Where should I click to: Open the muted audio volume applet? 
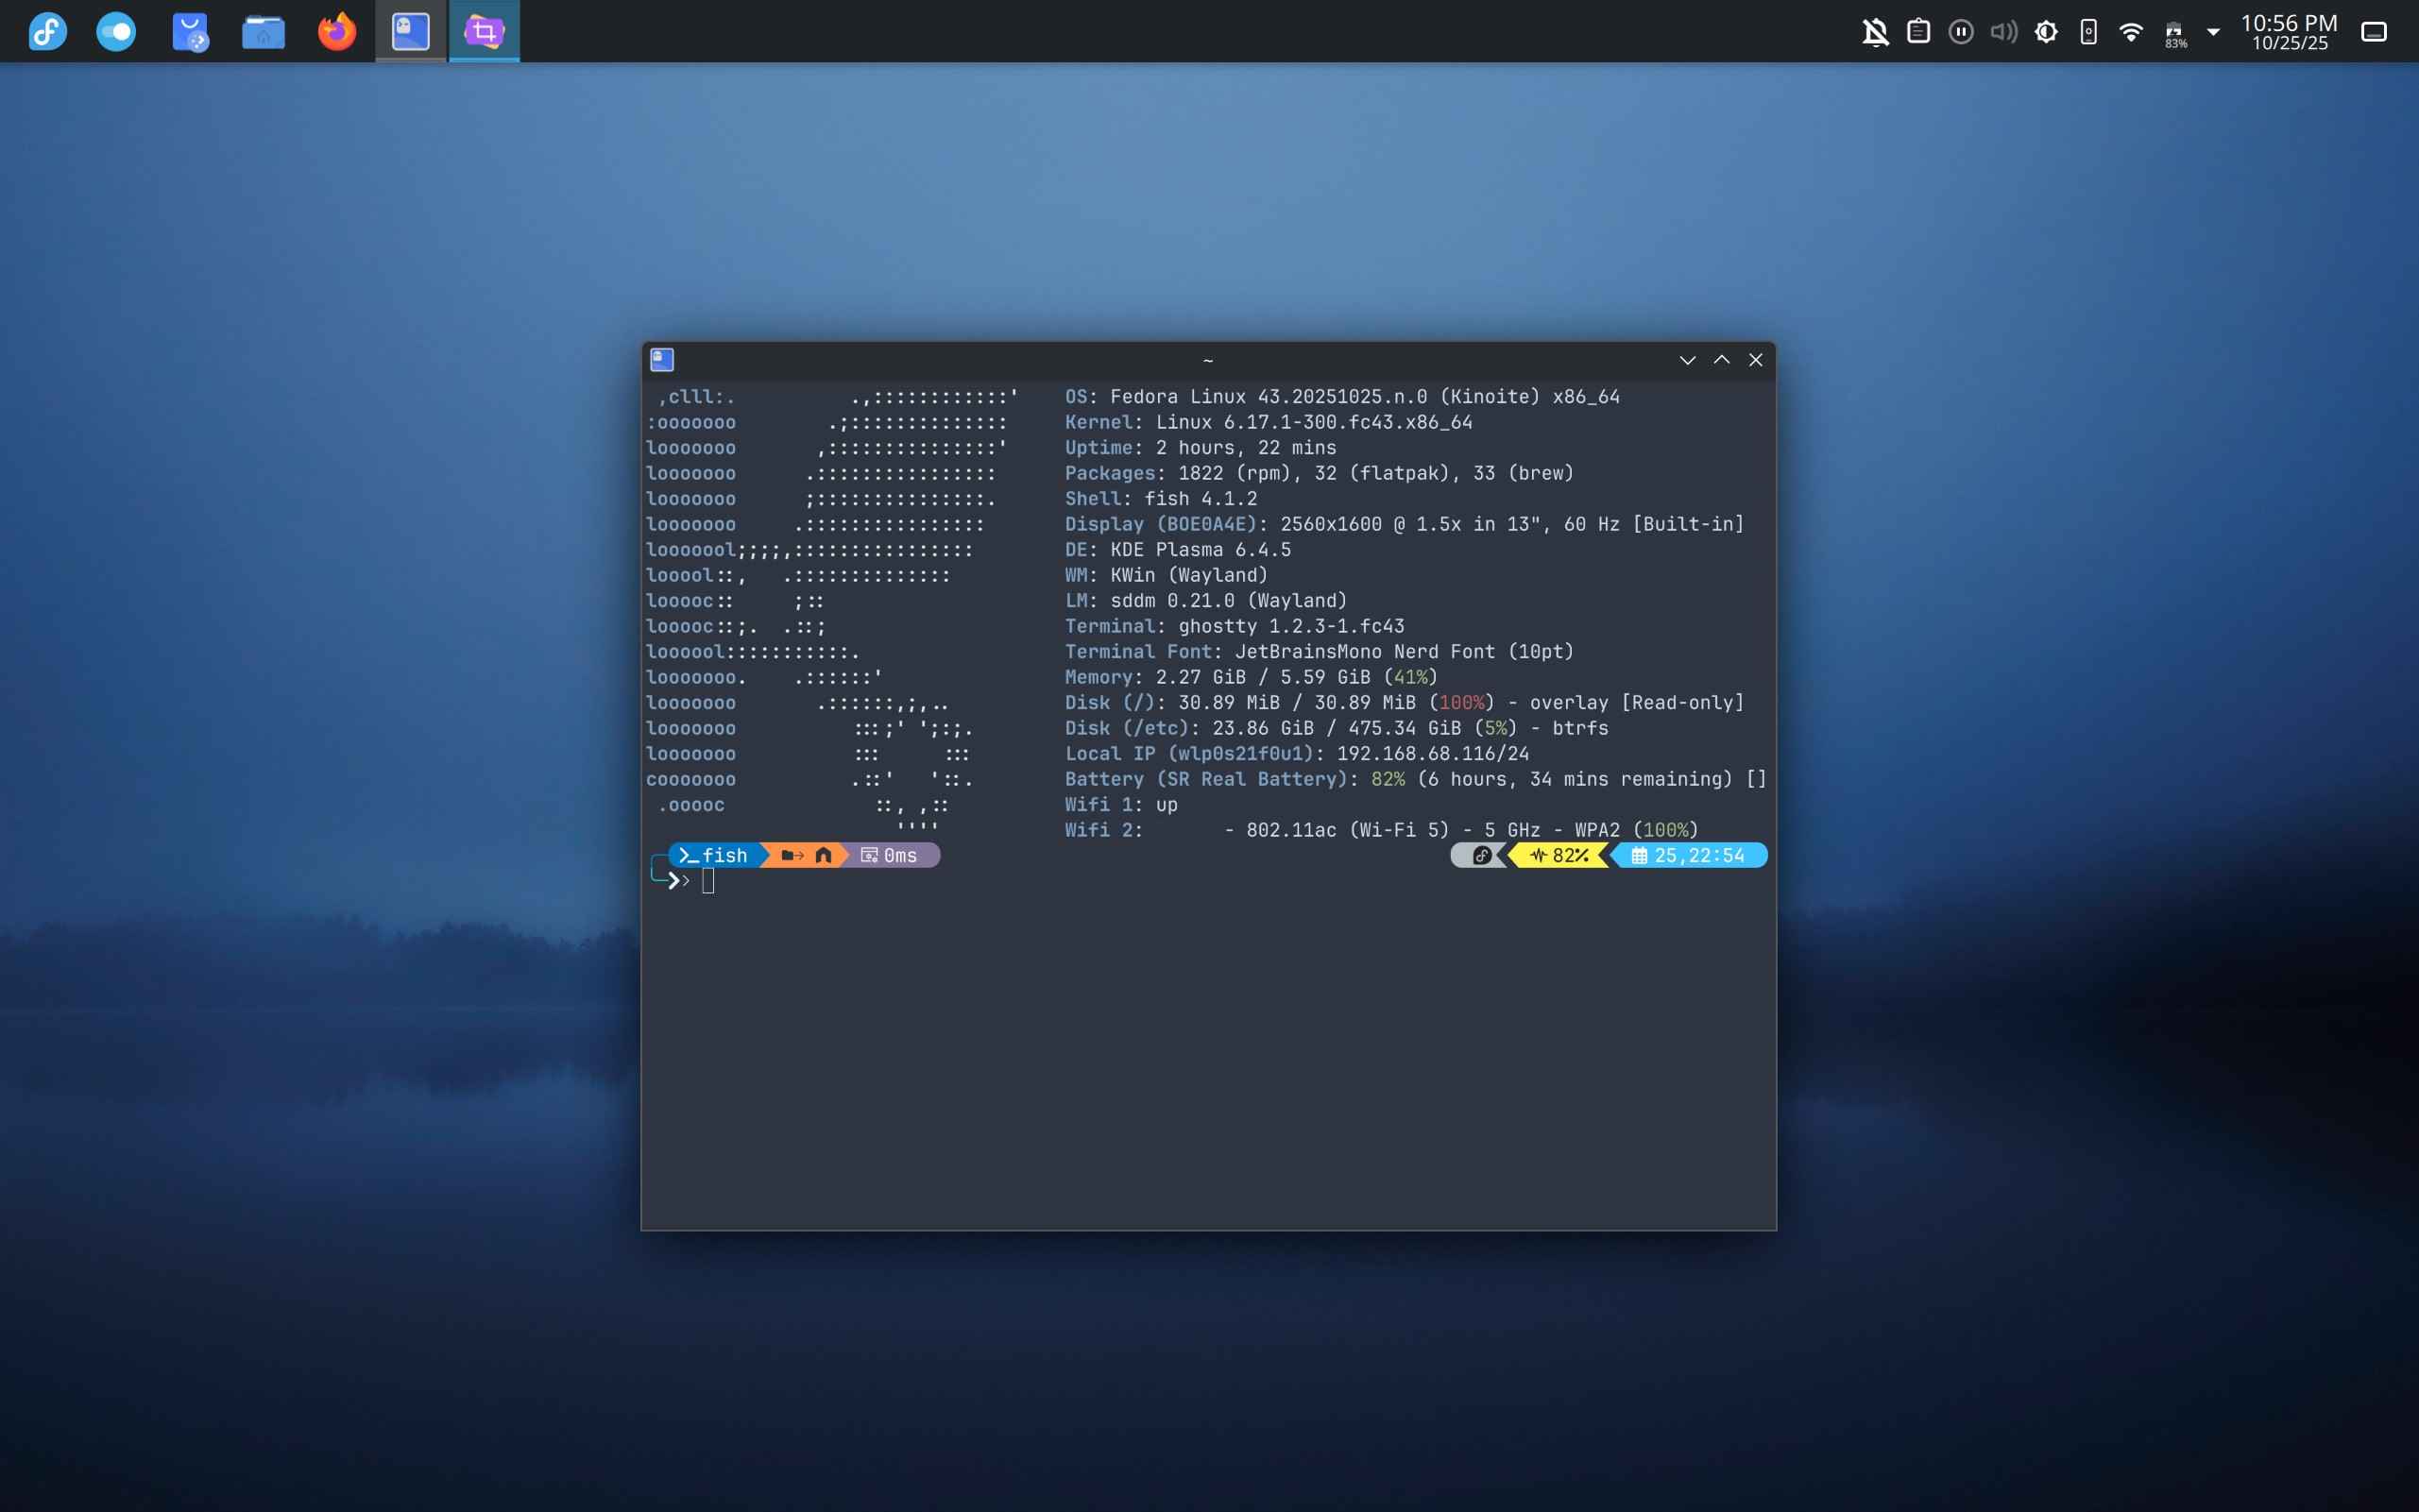[x=2003, y=32]
